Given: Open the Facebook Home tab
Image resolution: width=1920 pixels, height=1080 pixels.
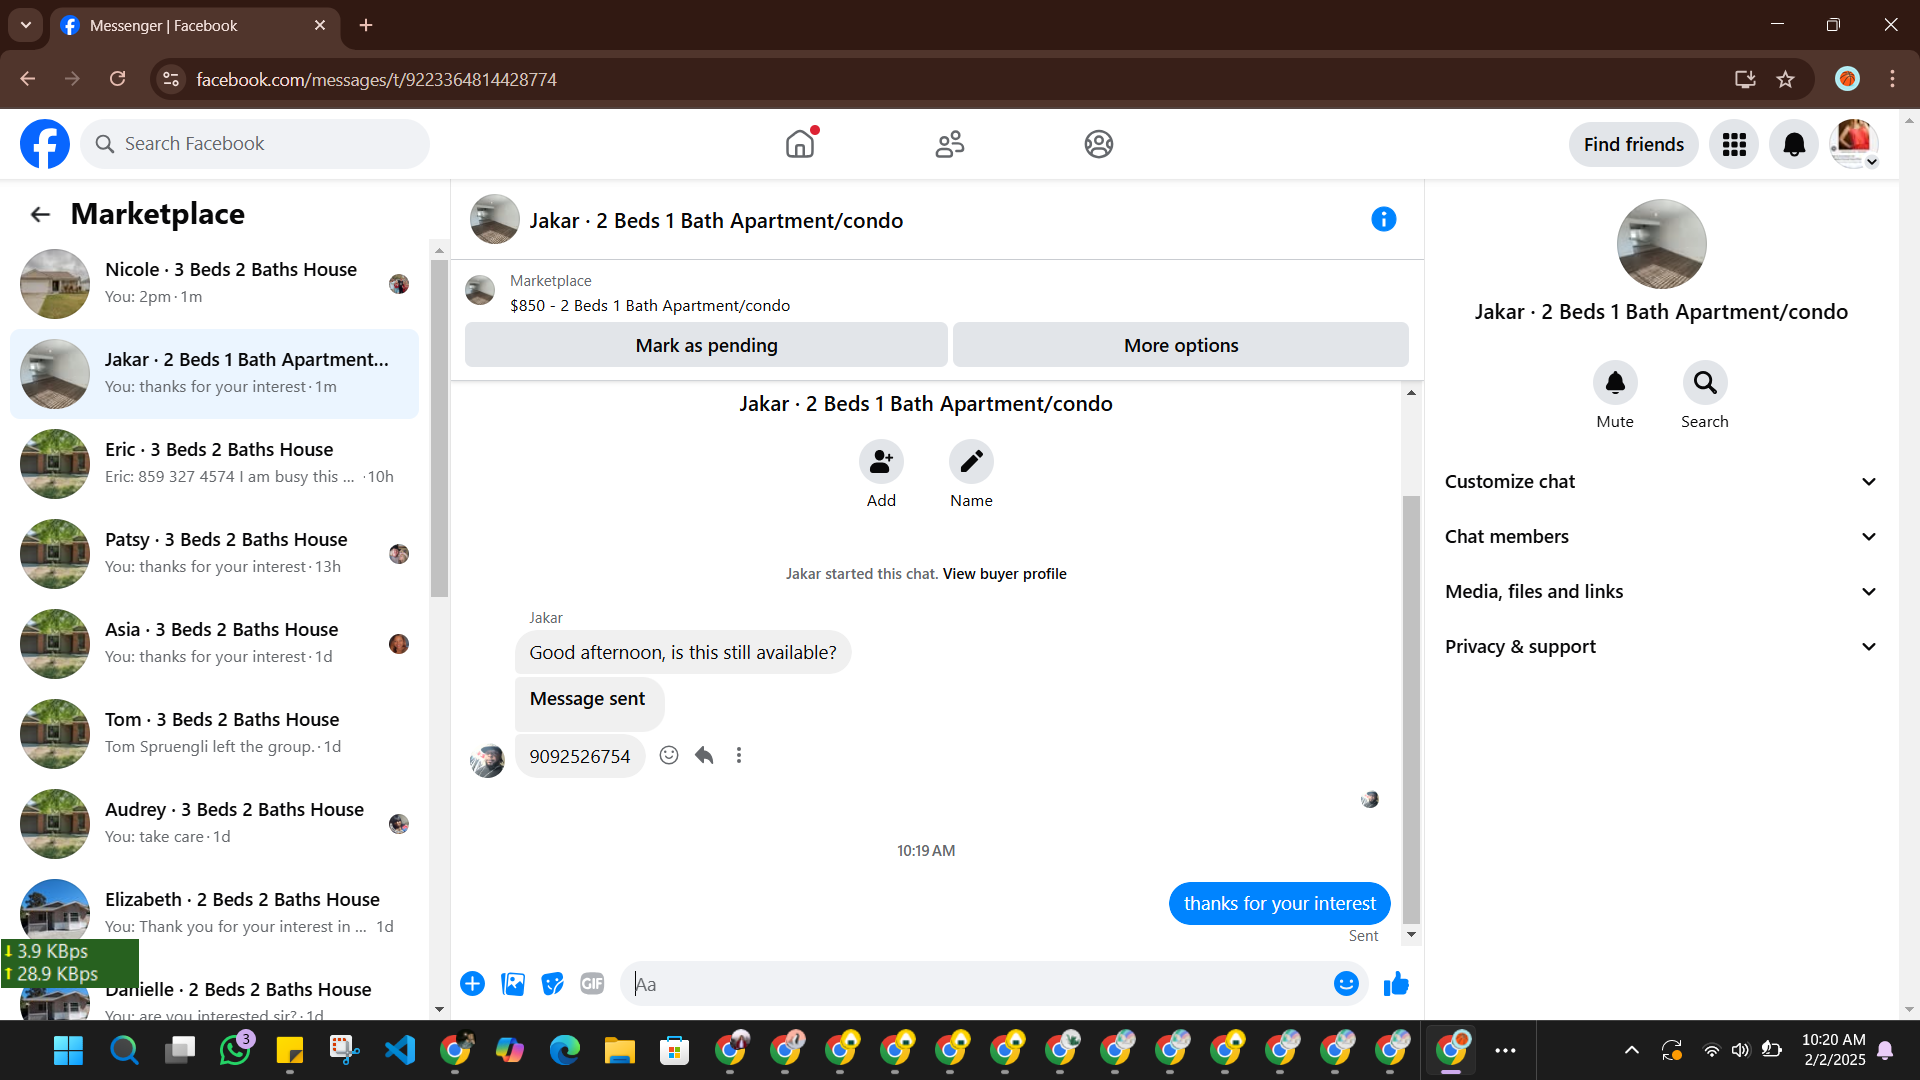Looking at the screenshot, I should click(800, 144).
